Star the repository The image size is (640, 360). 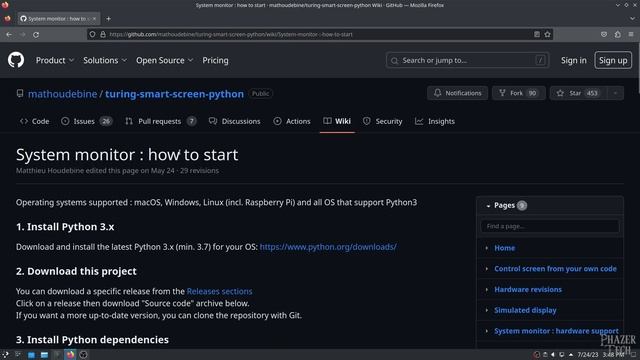click(578, 93)
